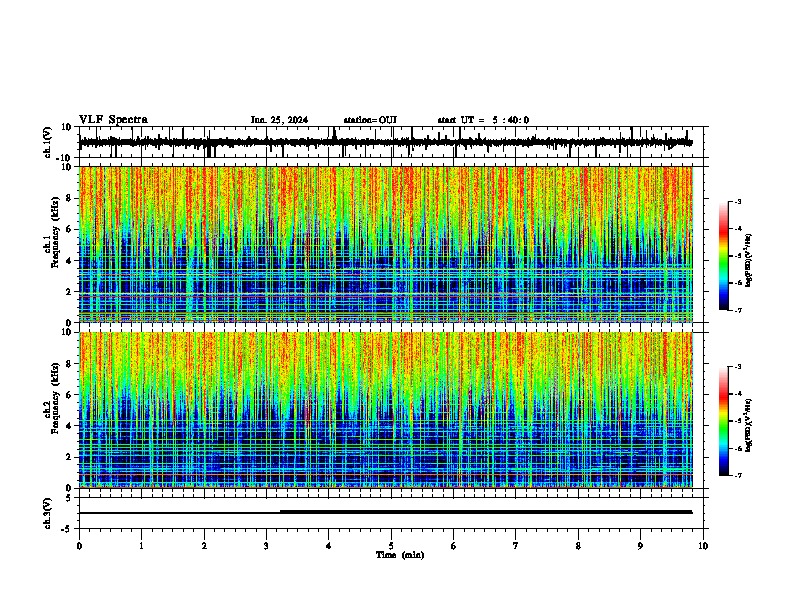Click the ch.1 frequency tick label "8"

69,198
